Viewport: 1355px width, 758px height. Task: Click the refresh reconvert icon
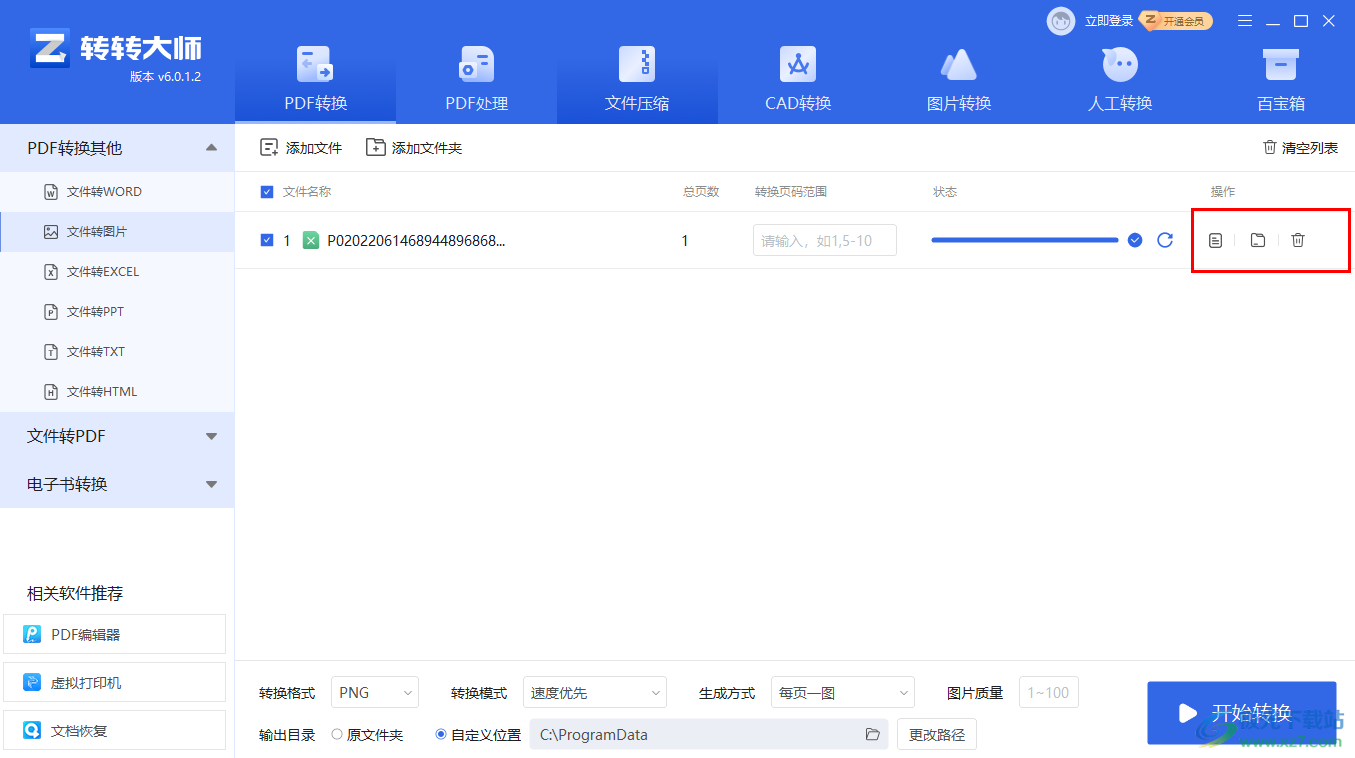pyautogui.click(x=1165, y=240)
